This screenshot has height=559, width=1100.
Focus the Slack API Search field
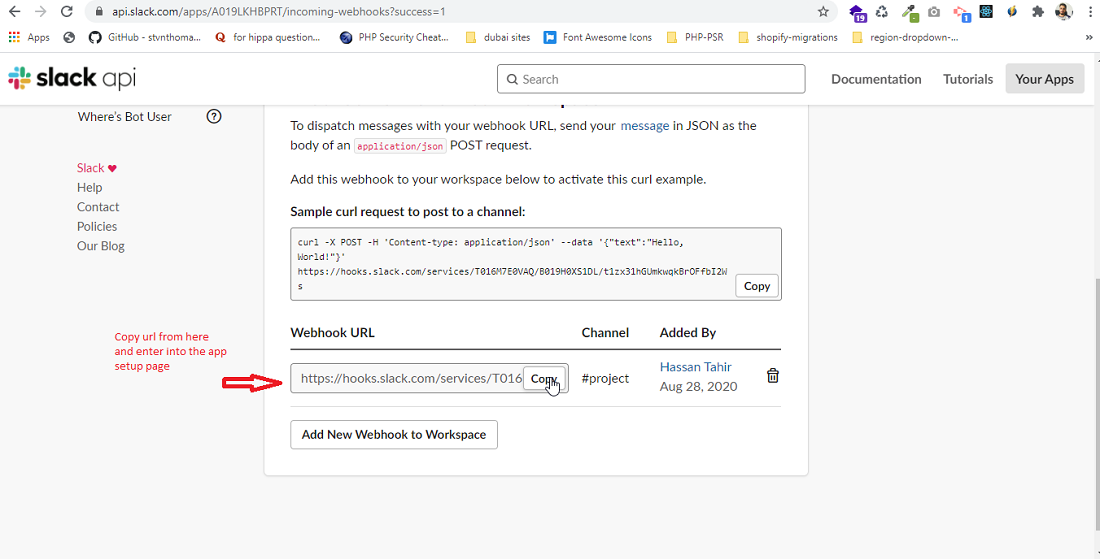(651, 79)
